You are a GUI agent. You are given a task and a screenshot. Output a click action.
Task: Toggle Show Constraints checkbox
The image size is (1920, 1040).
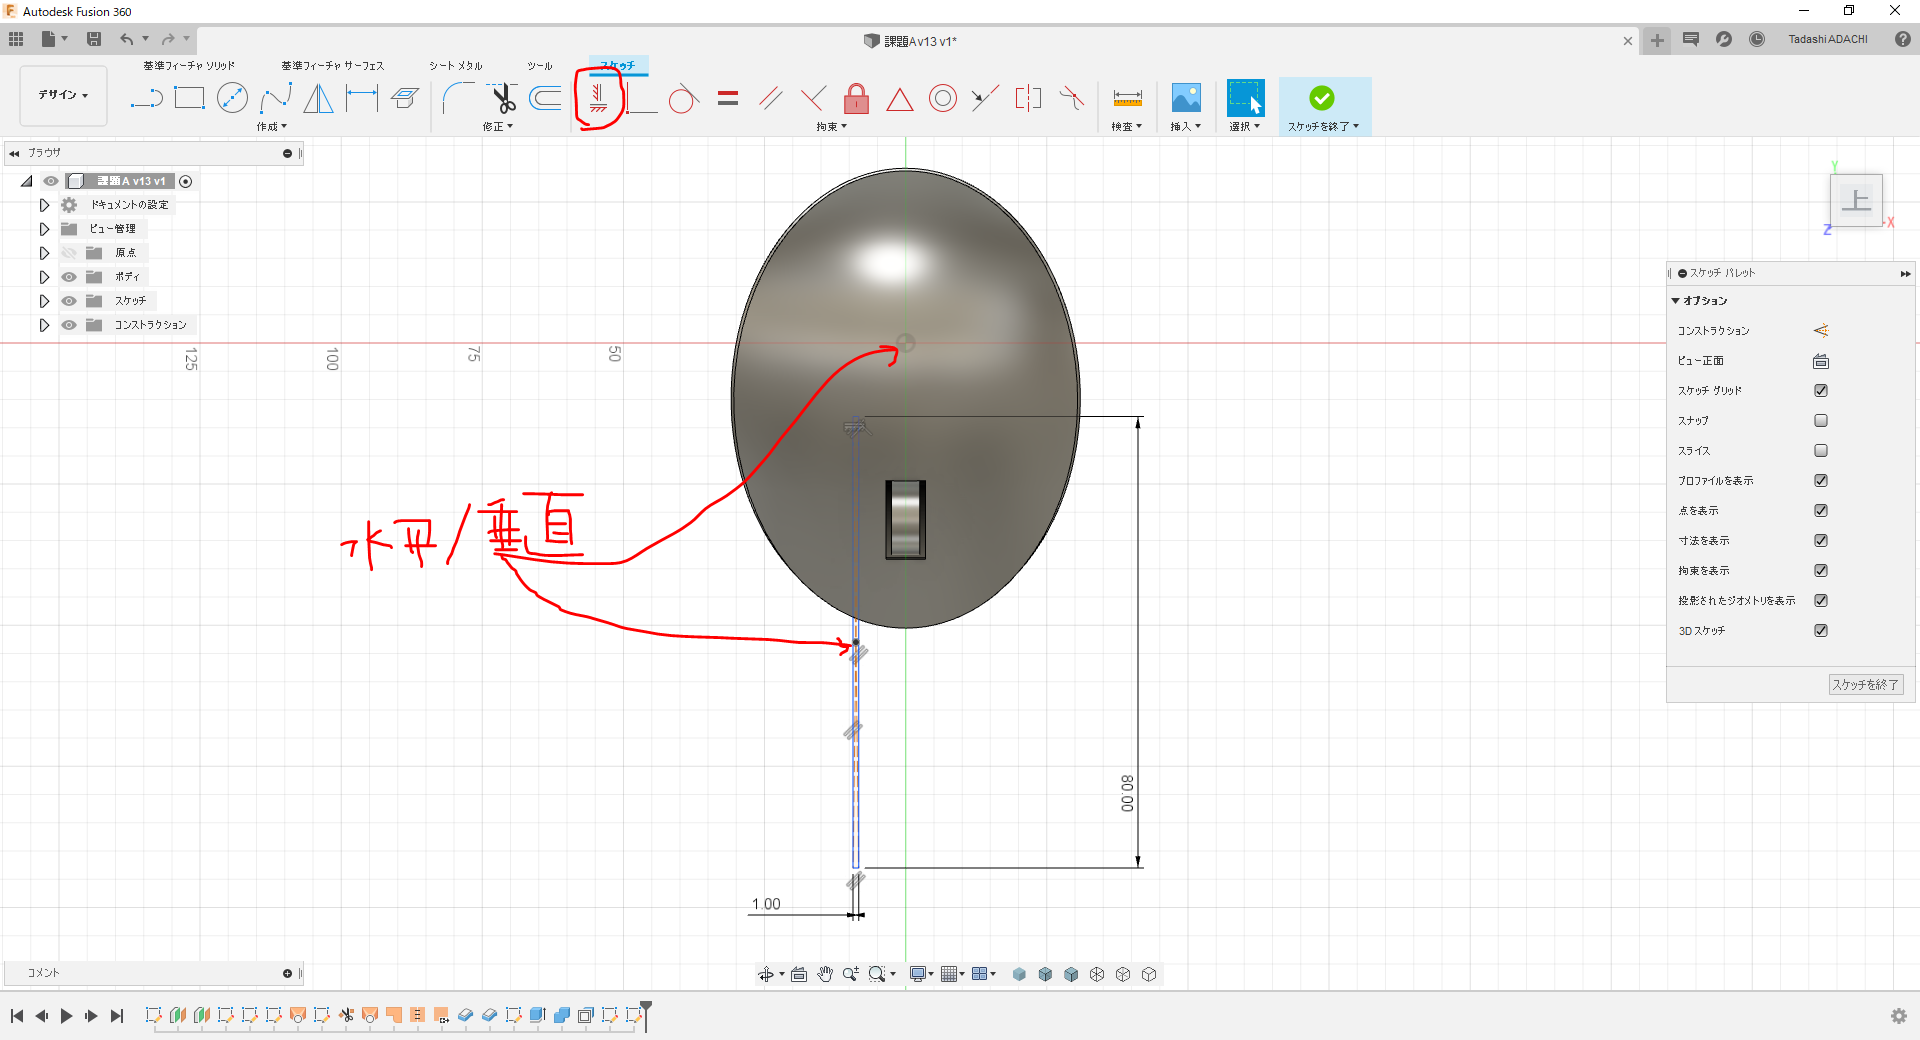(x=1821, y=571)
